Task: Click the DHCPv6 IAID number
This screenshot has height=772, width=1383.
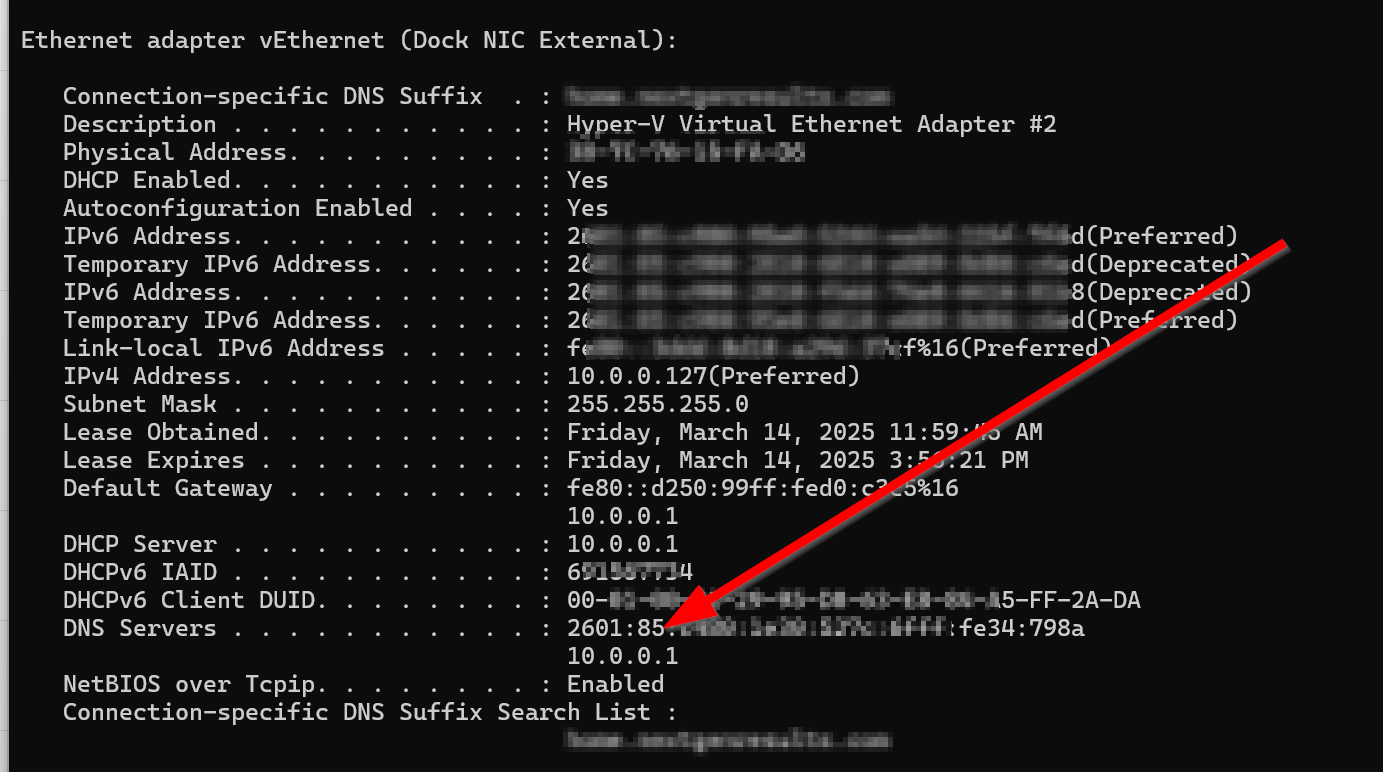Action: click(x=629, y=573)
